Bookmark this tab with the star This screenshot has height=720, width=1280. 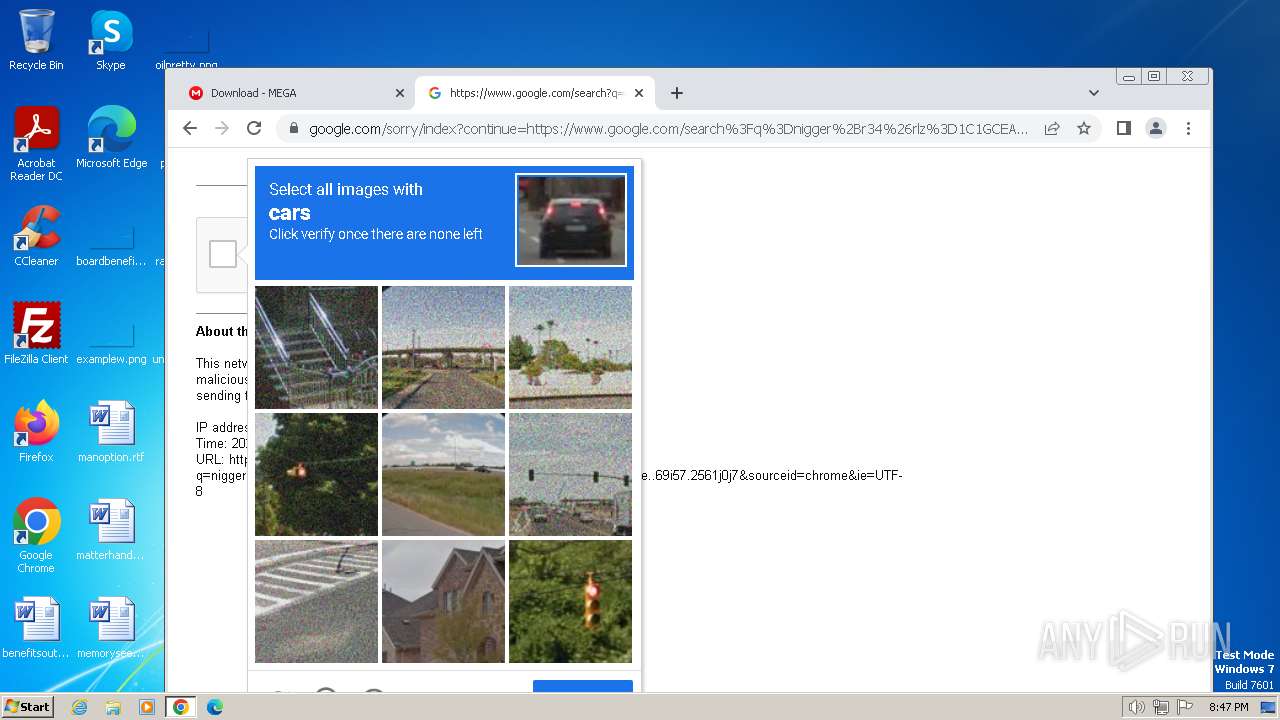tap(1084, 128)
